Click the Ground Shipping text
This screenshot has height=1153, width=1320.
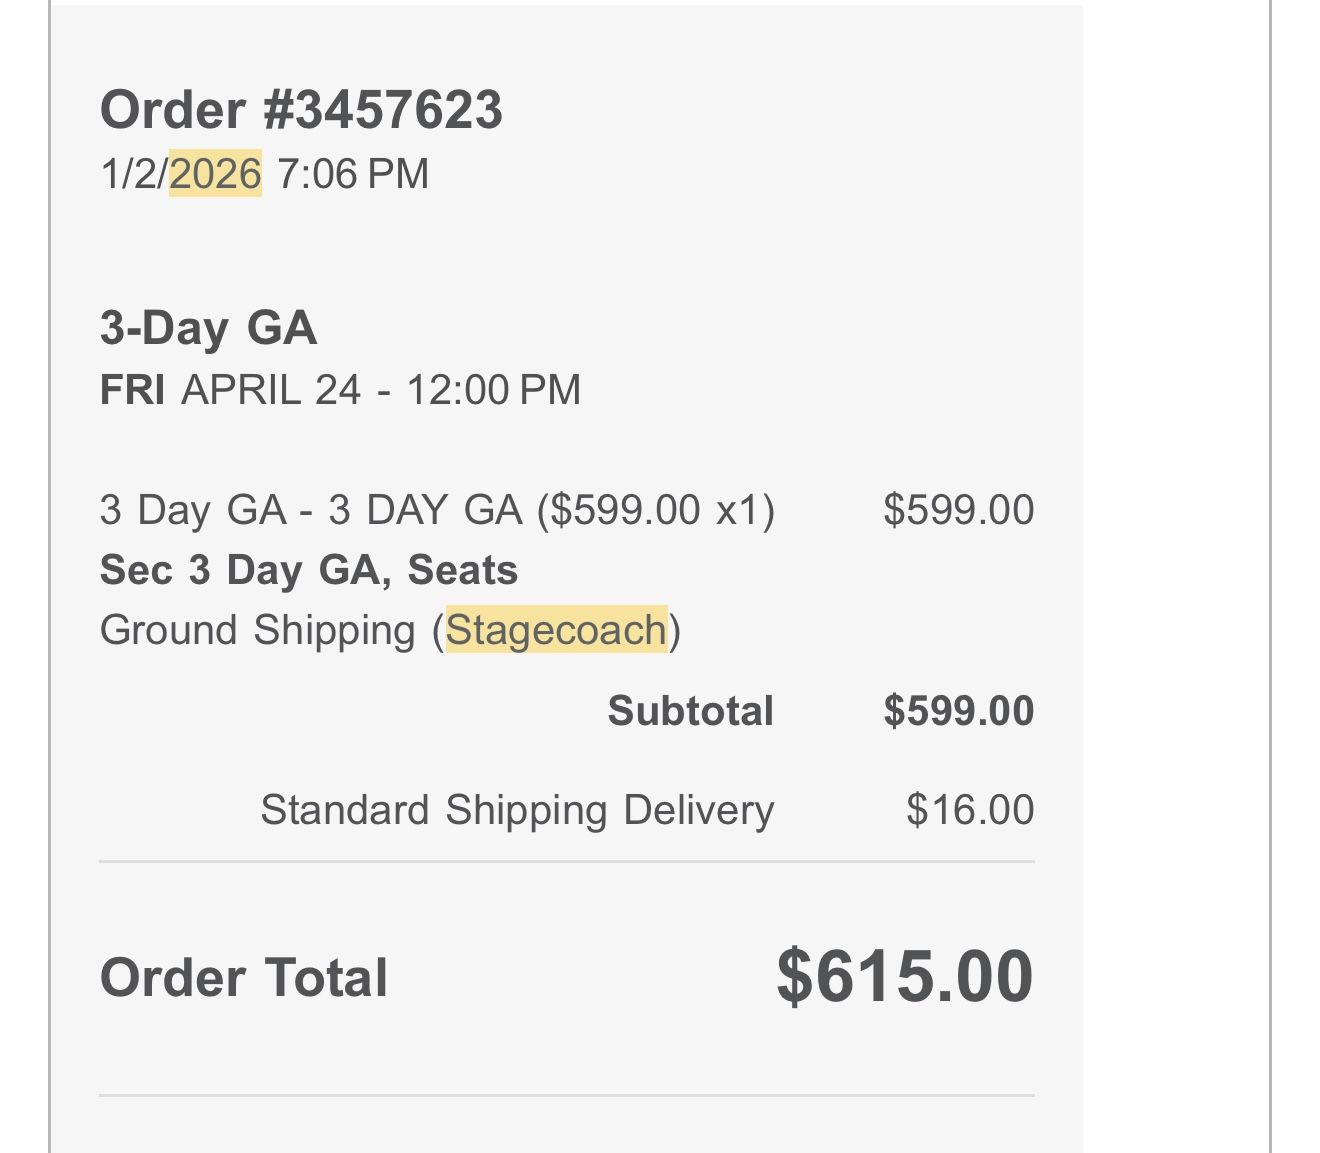point(257,630)
